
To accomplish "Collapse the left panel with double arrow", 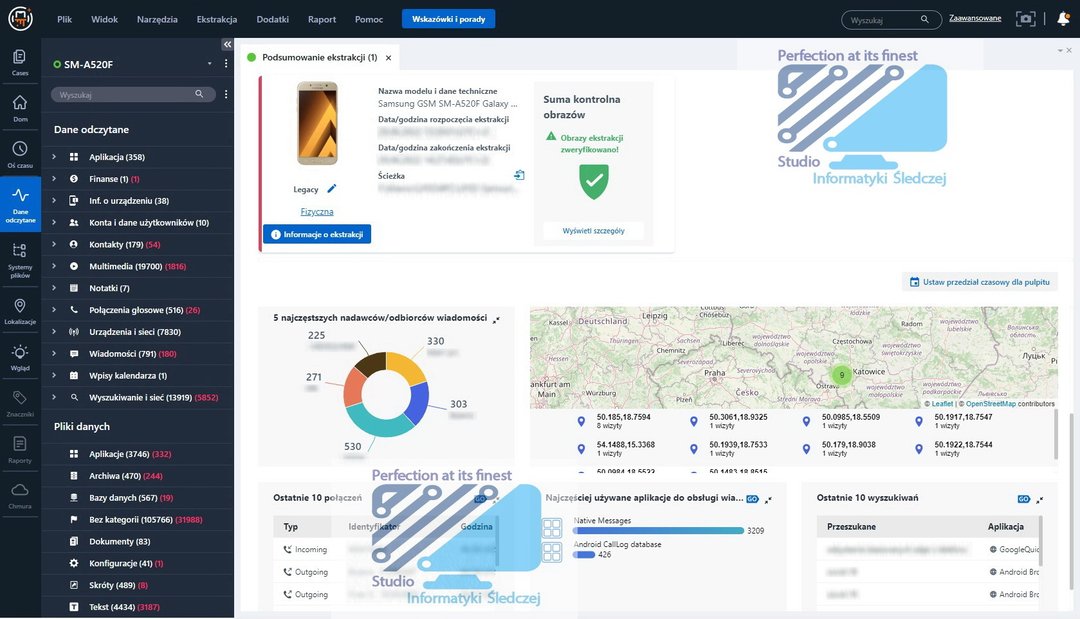I will coord(227,44).
